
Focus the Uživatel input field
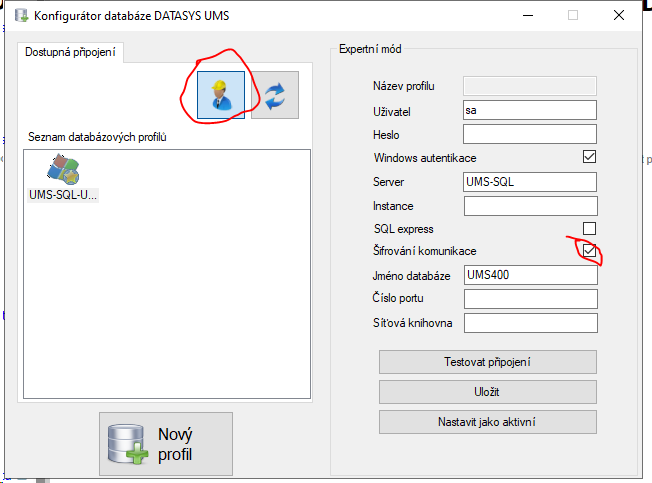pyautogui.click(x=530, y=110)
